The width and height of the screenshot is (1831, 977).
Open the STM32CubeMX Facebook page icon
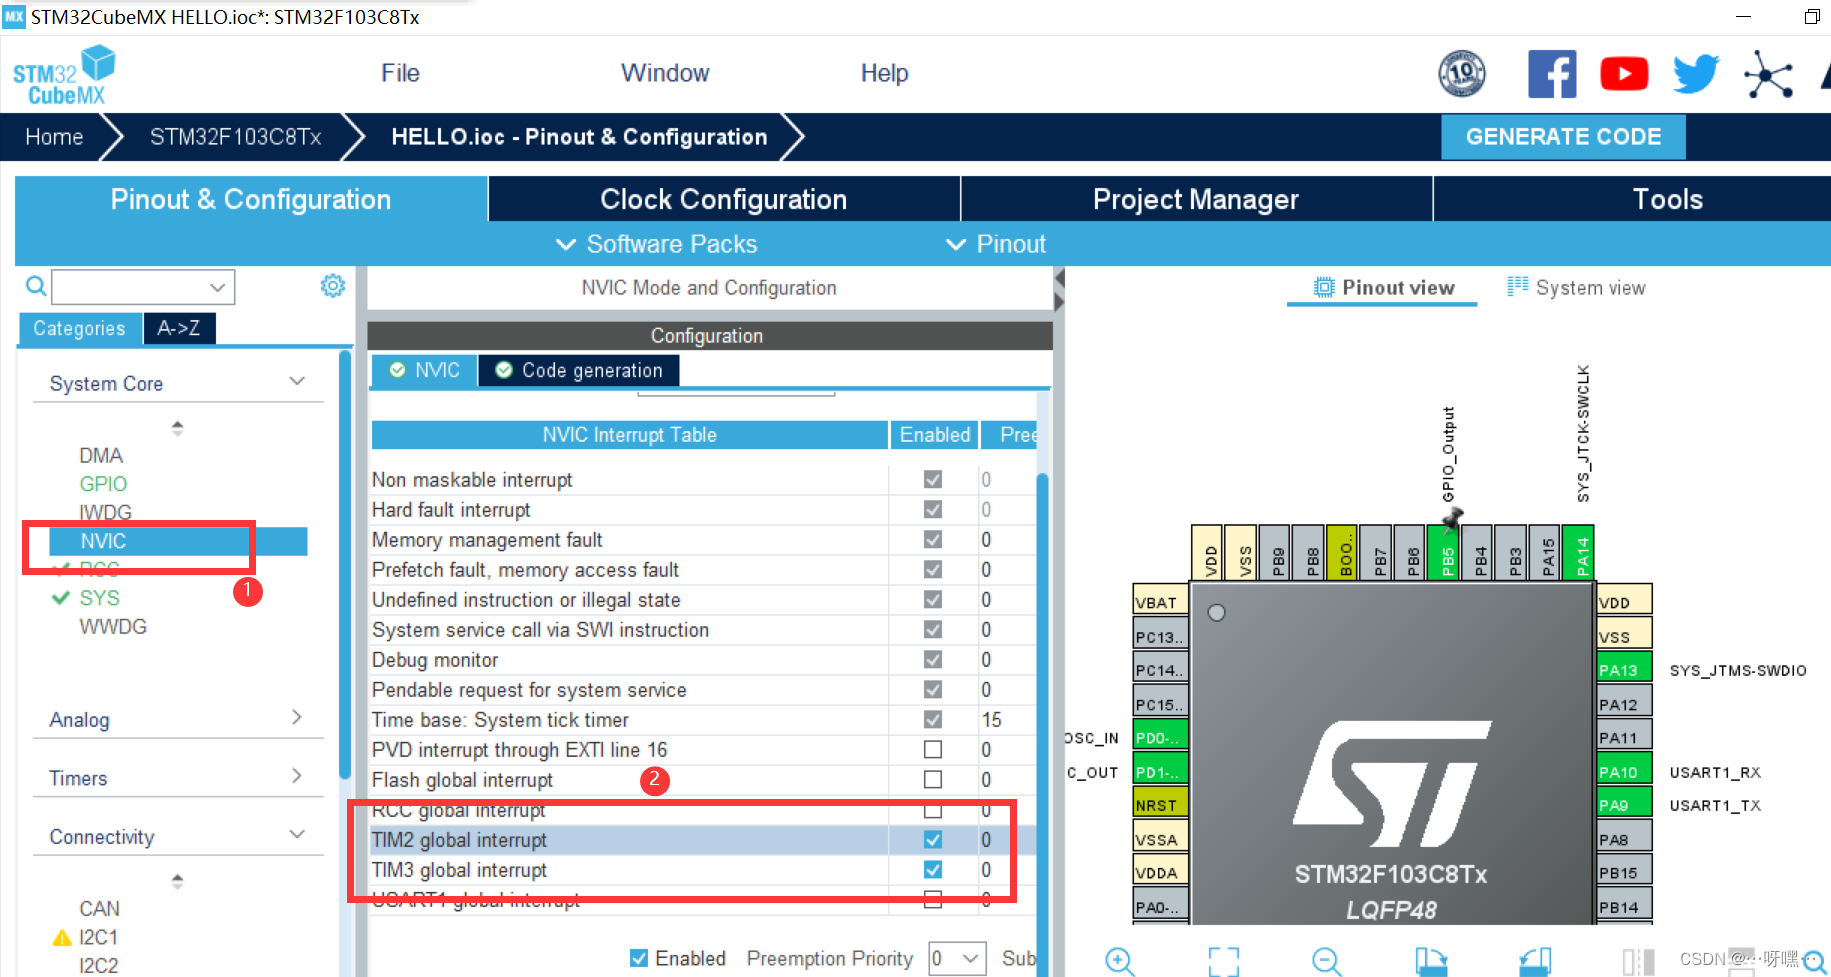[1552, 73]
